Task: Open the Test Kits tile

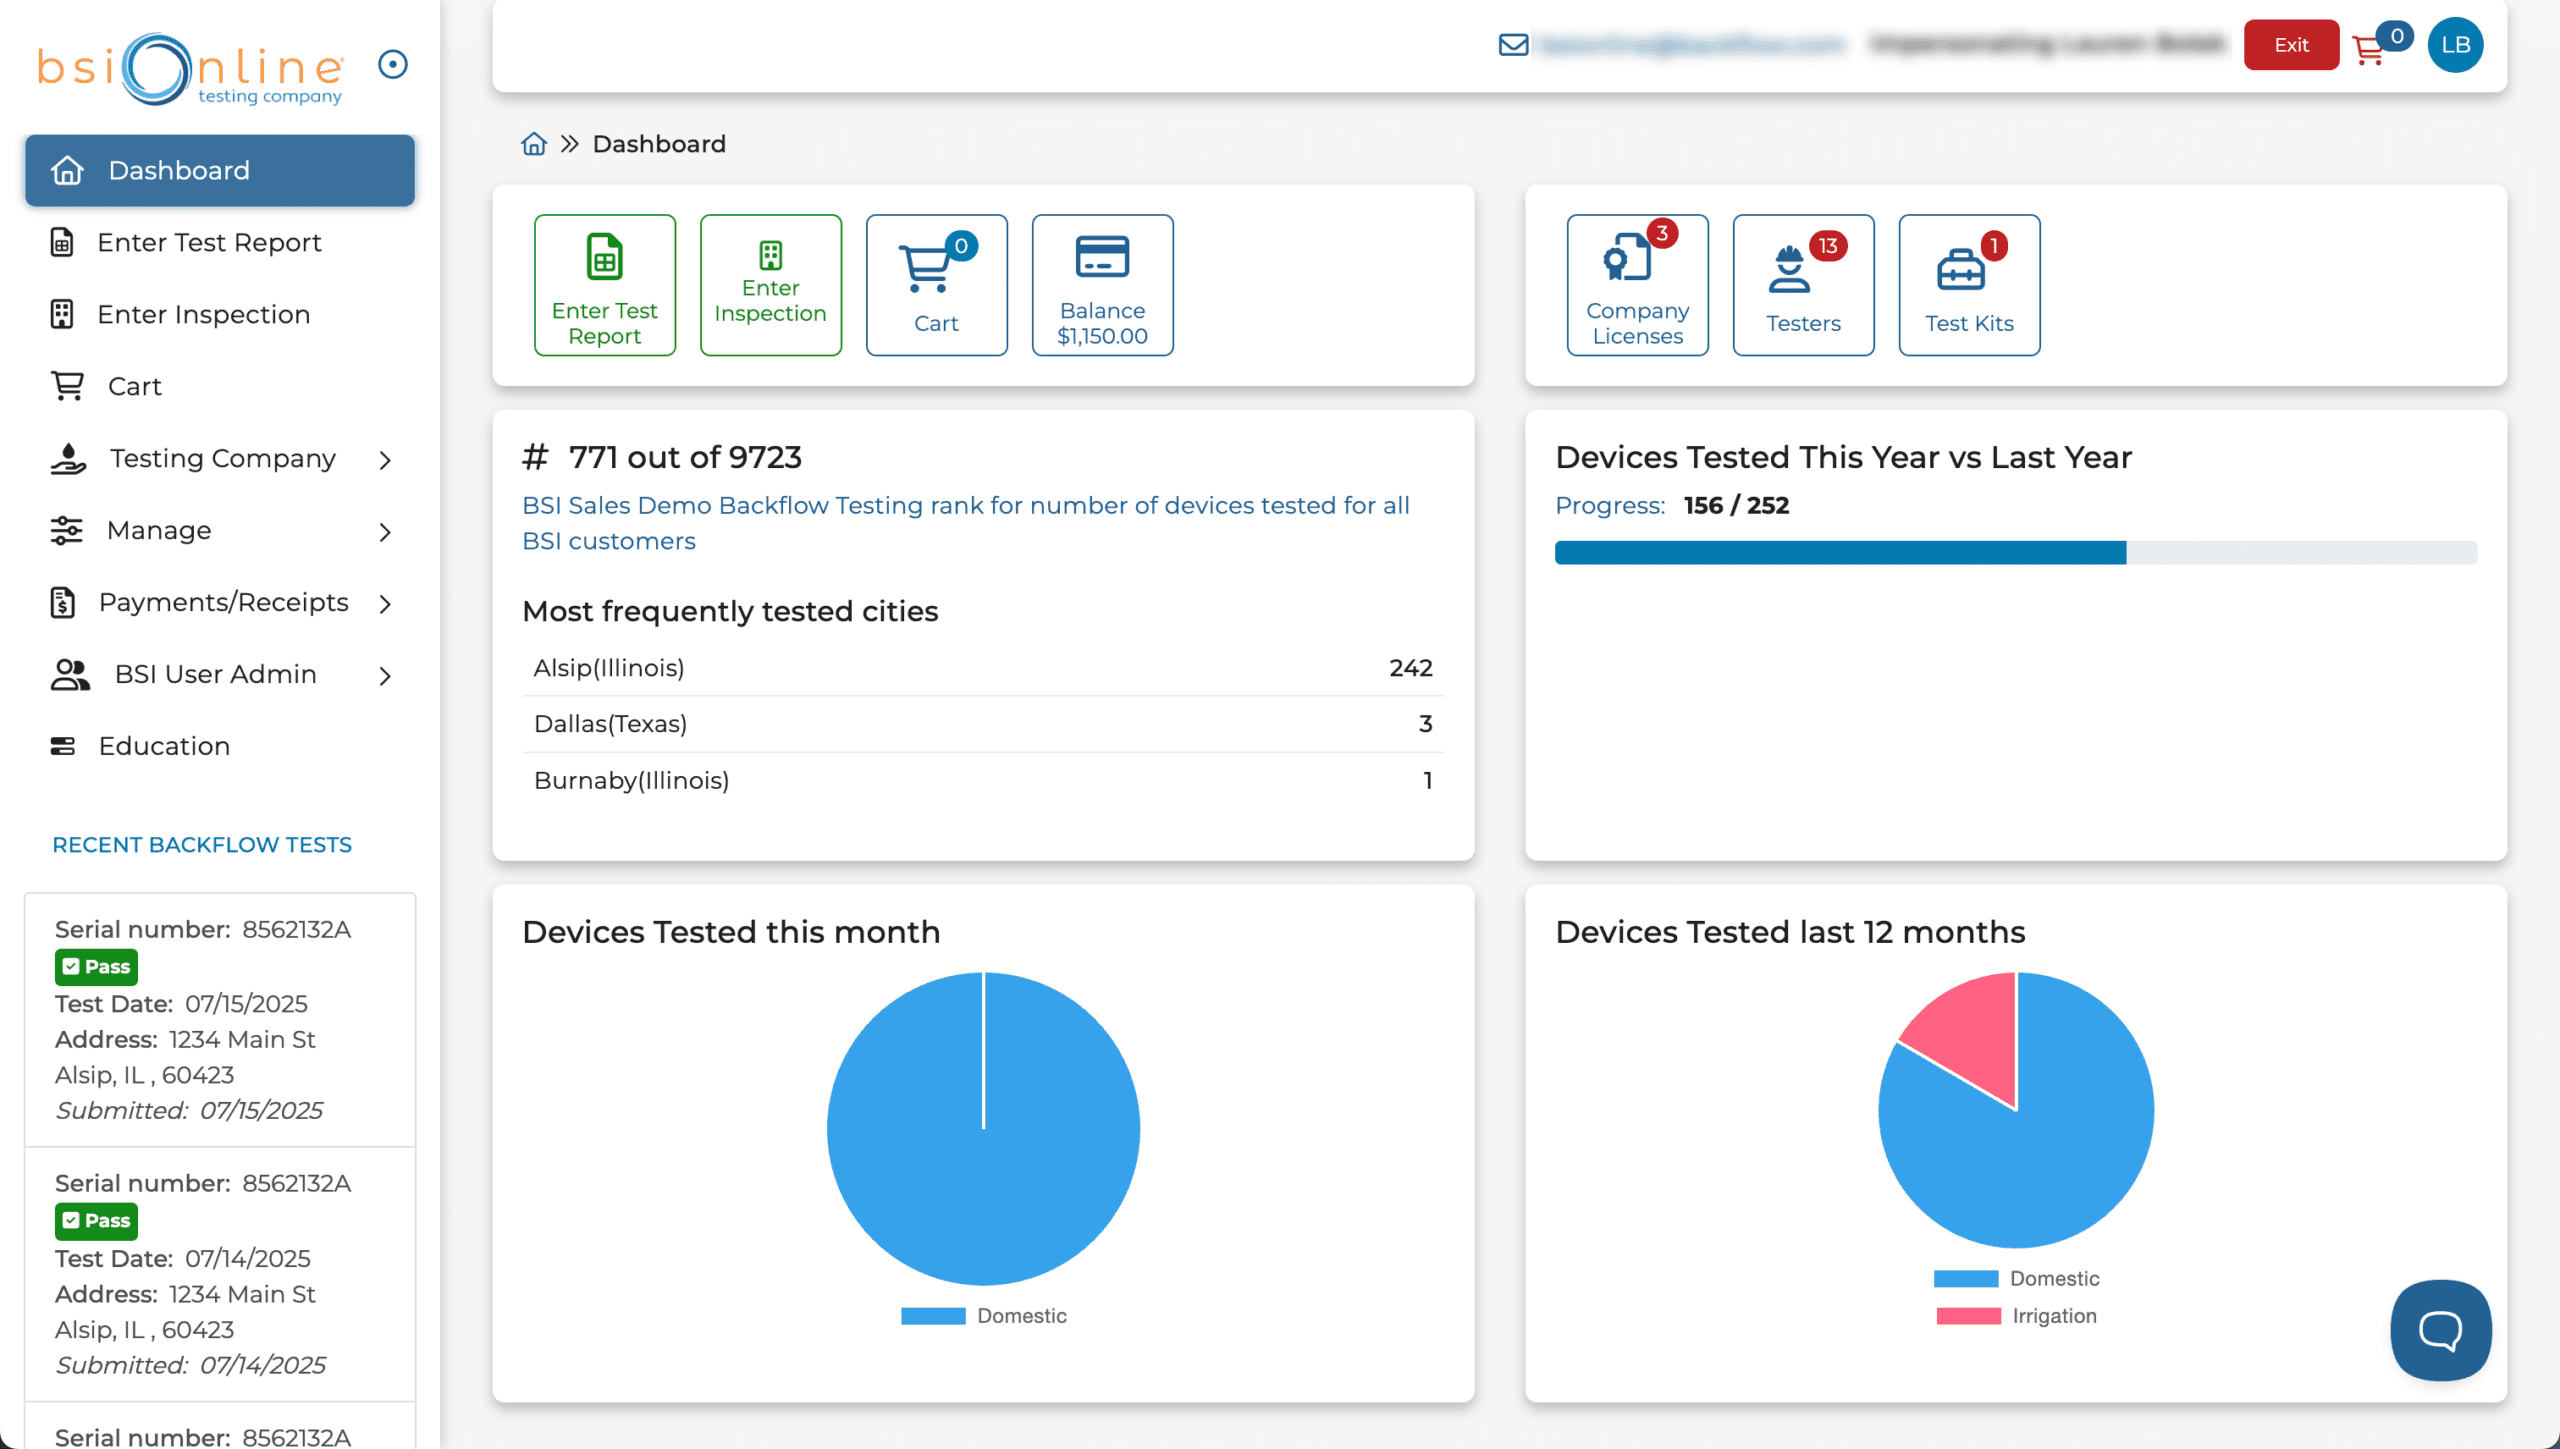Action: (x=1968, y=285)
